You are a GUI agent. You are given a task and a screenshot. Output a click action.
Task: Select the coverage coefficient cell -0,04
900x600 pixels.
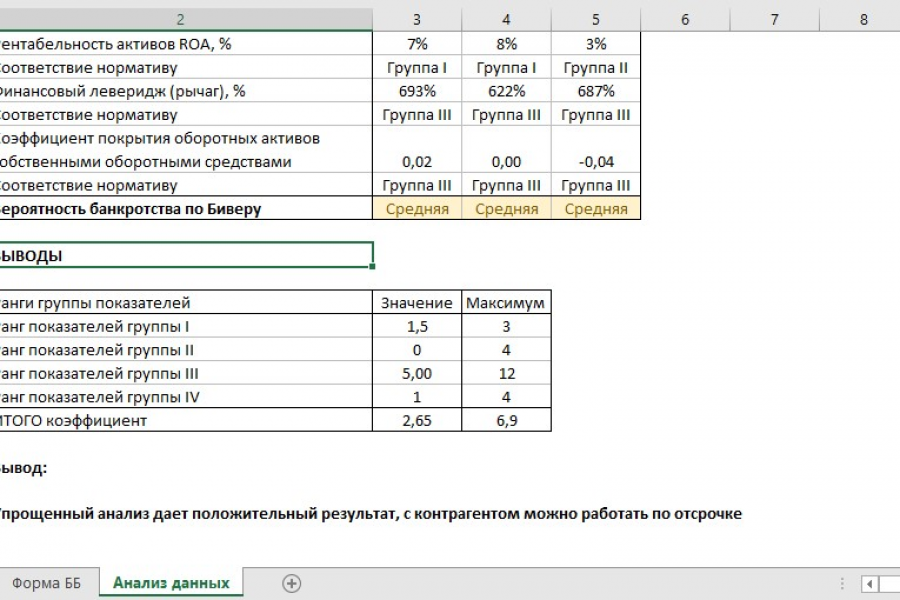[x=596, y=149]
